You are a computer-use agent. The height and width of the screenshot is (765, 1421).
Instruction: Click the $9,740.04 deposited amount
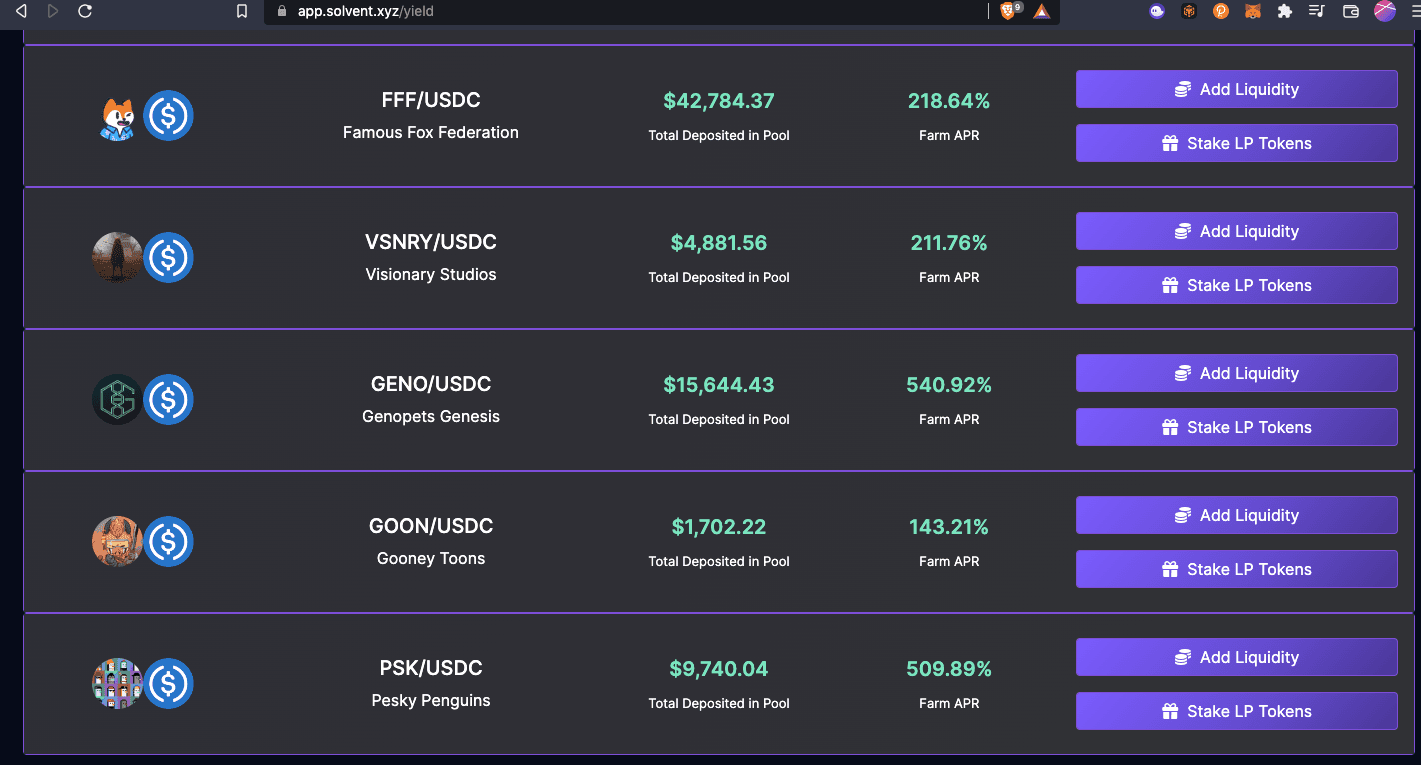tap(719, 669)
